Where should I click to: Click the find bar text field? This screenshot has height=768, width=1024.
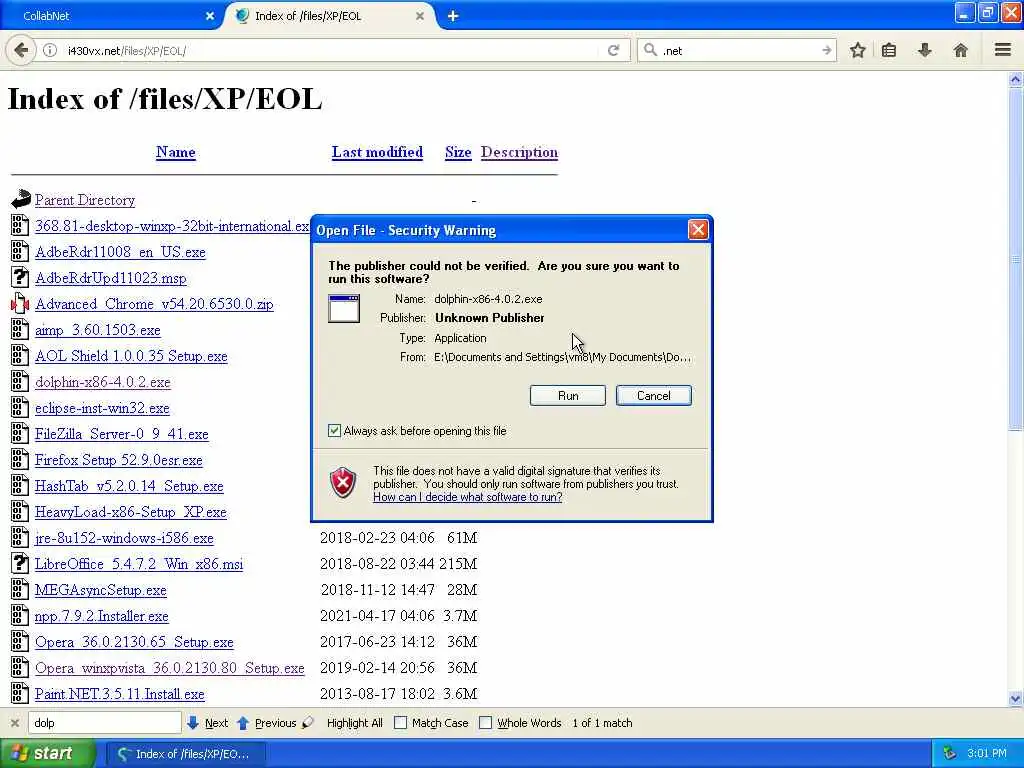[x=104, y=723]
